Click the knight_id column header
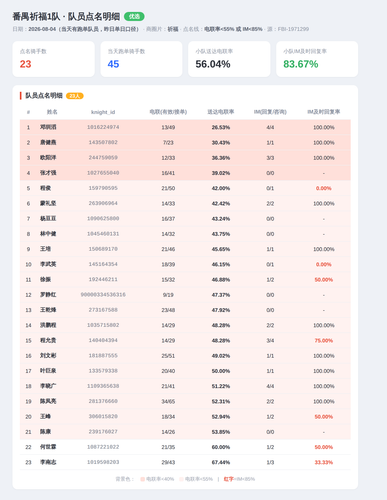 tap(103, 112)
